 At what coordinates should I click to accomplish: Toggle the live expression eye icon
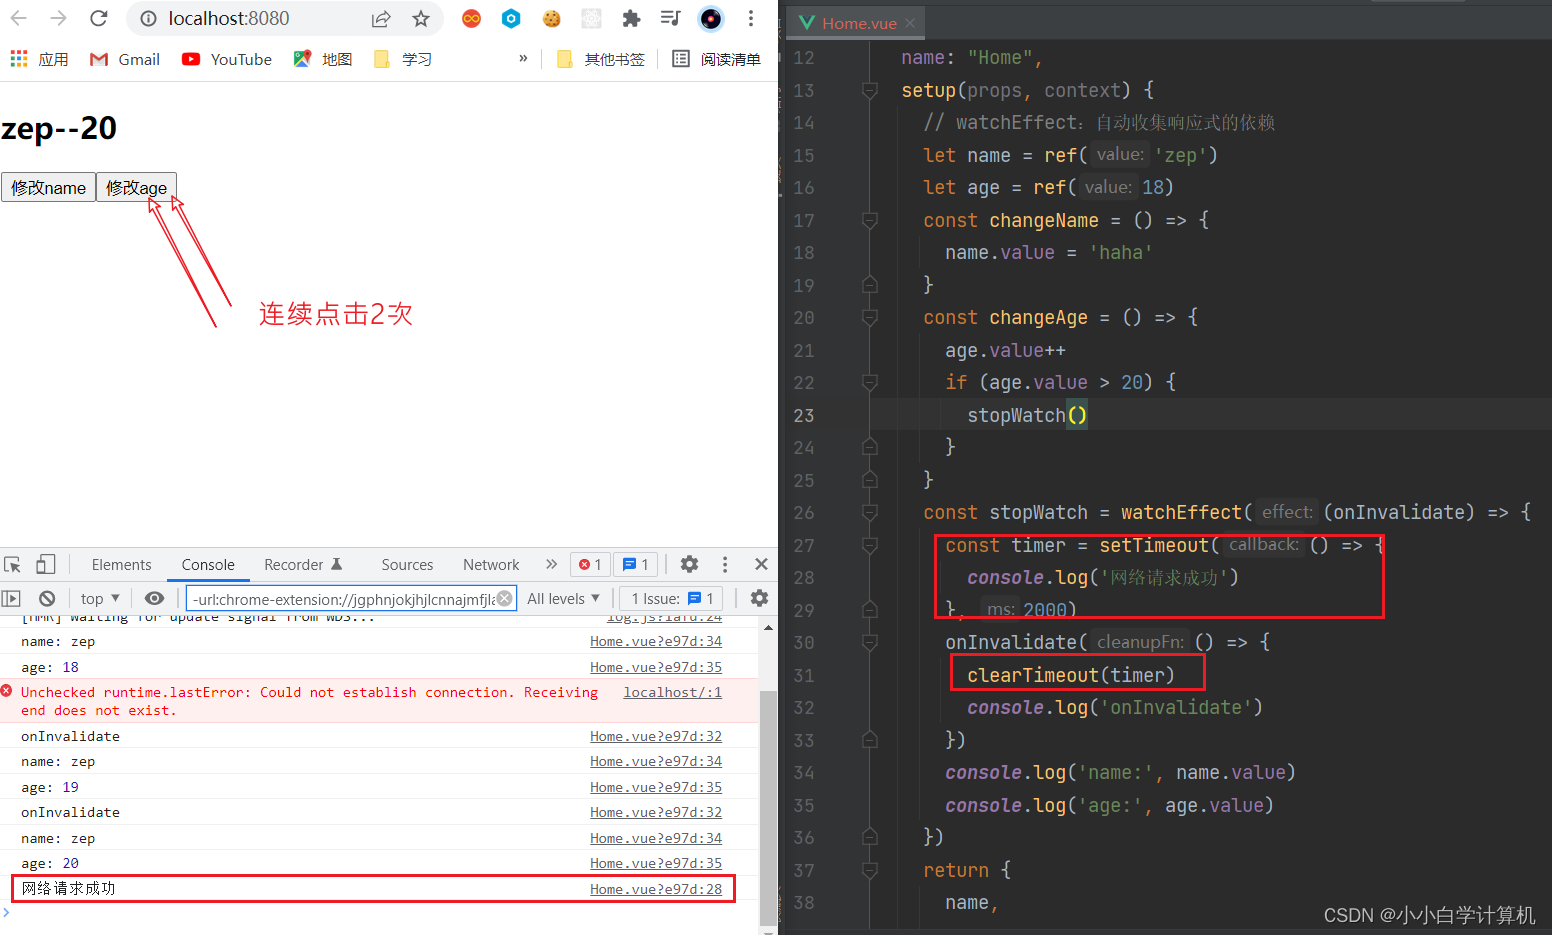coord(154,598)
